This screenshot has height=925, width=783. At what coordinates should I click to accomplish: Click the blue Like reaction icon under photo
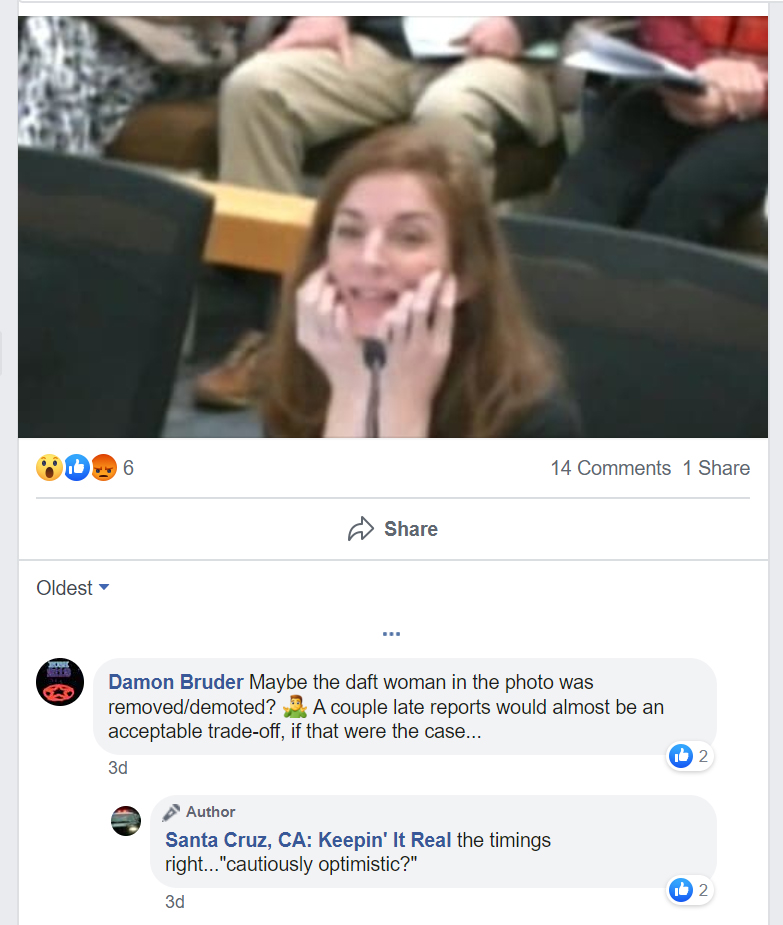coord(76,467)
